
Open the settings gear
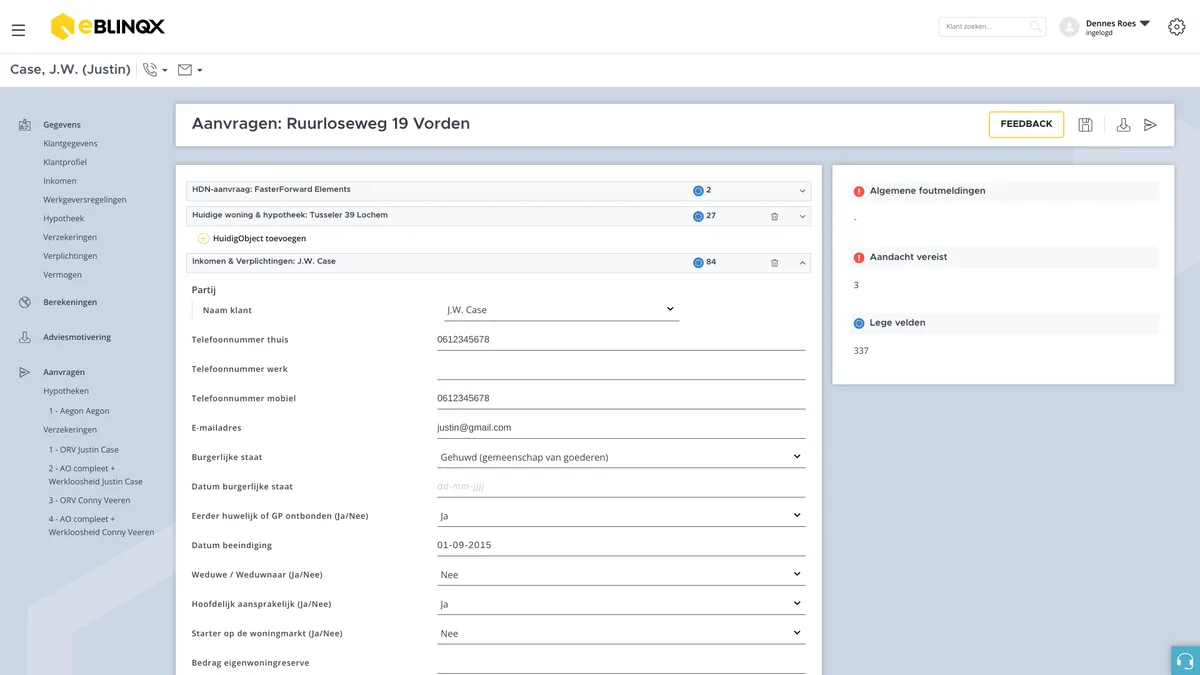(x=1177, y=27)
